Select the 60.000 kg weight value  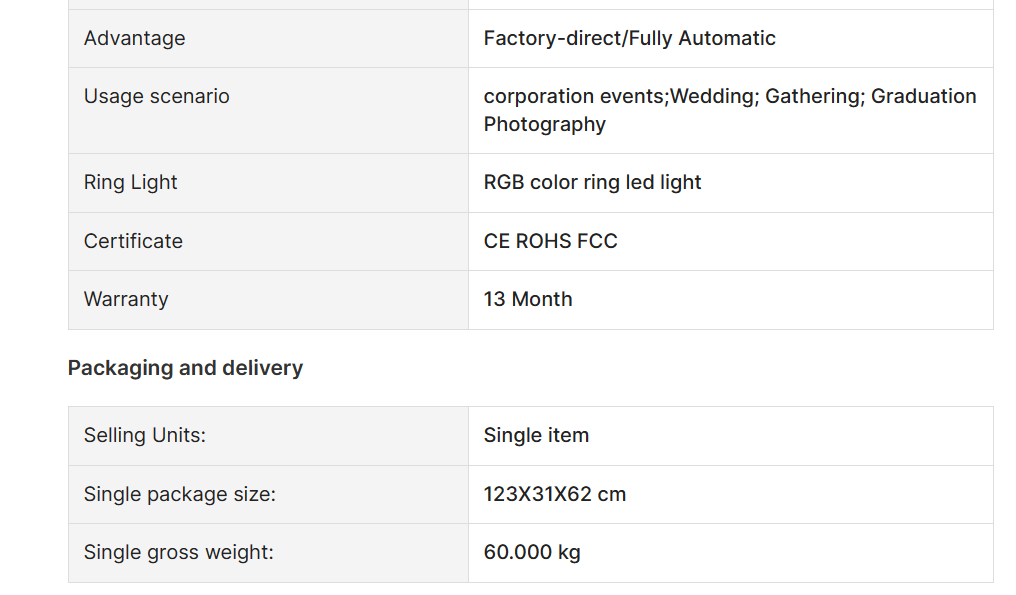click(x=532, y=552)
